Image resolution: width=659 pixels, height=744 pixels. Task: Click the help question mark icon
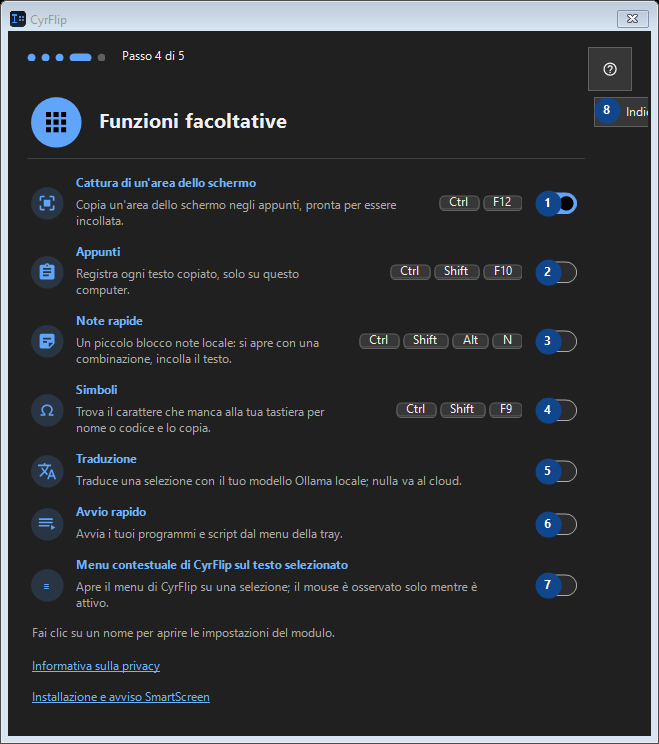pos(610,69)
